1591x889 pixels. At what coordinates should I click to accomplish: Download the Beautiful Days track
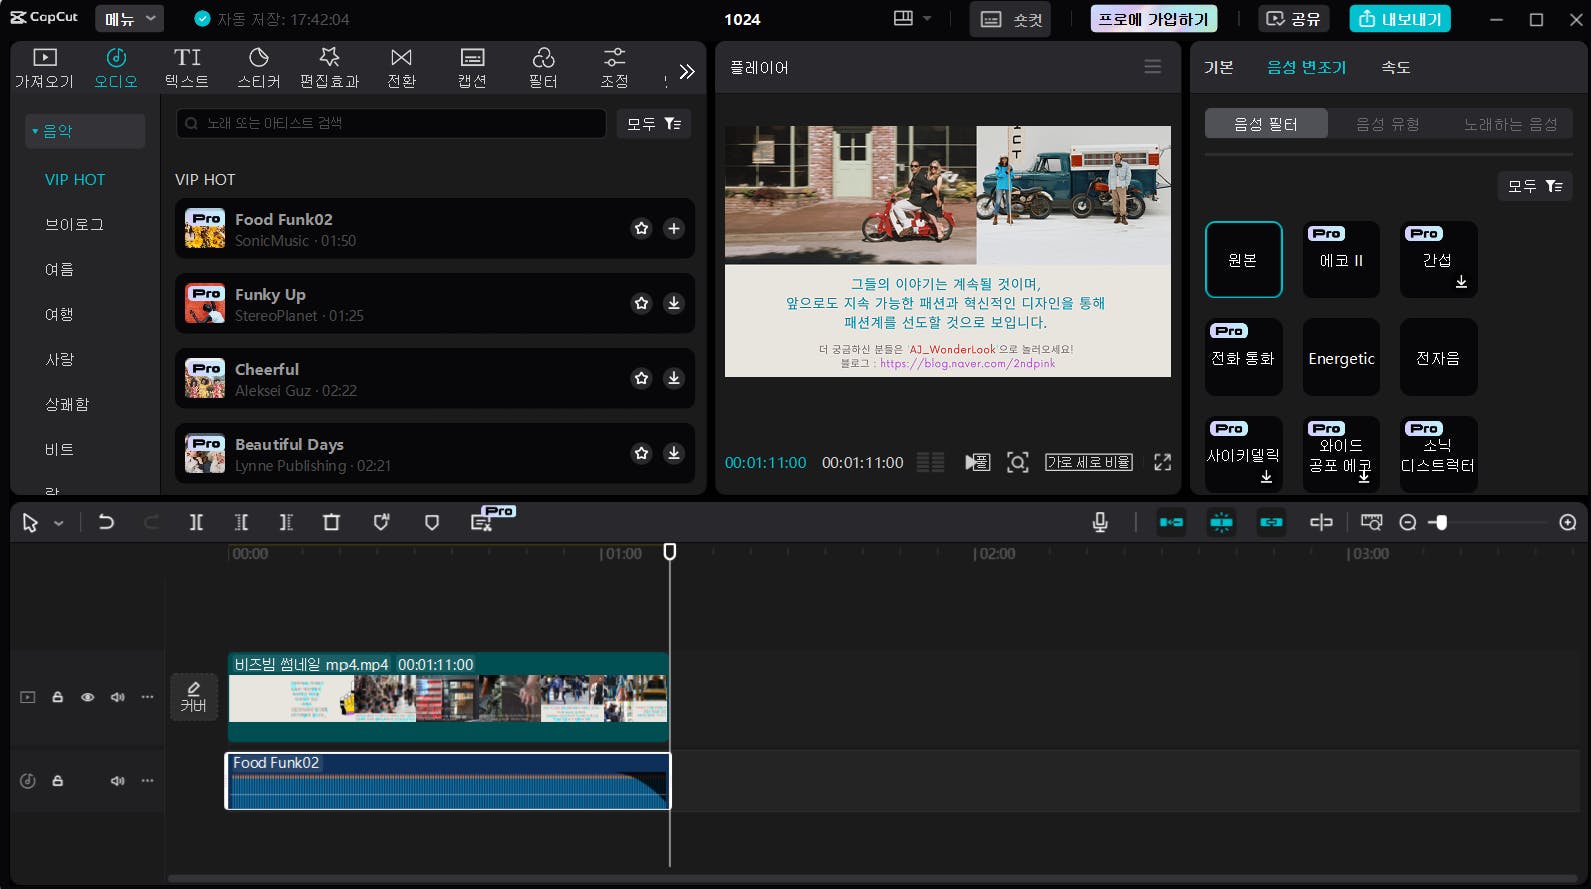[674, 453]
